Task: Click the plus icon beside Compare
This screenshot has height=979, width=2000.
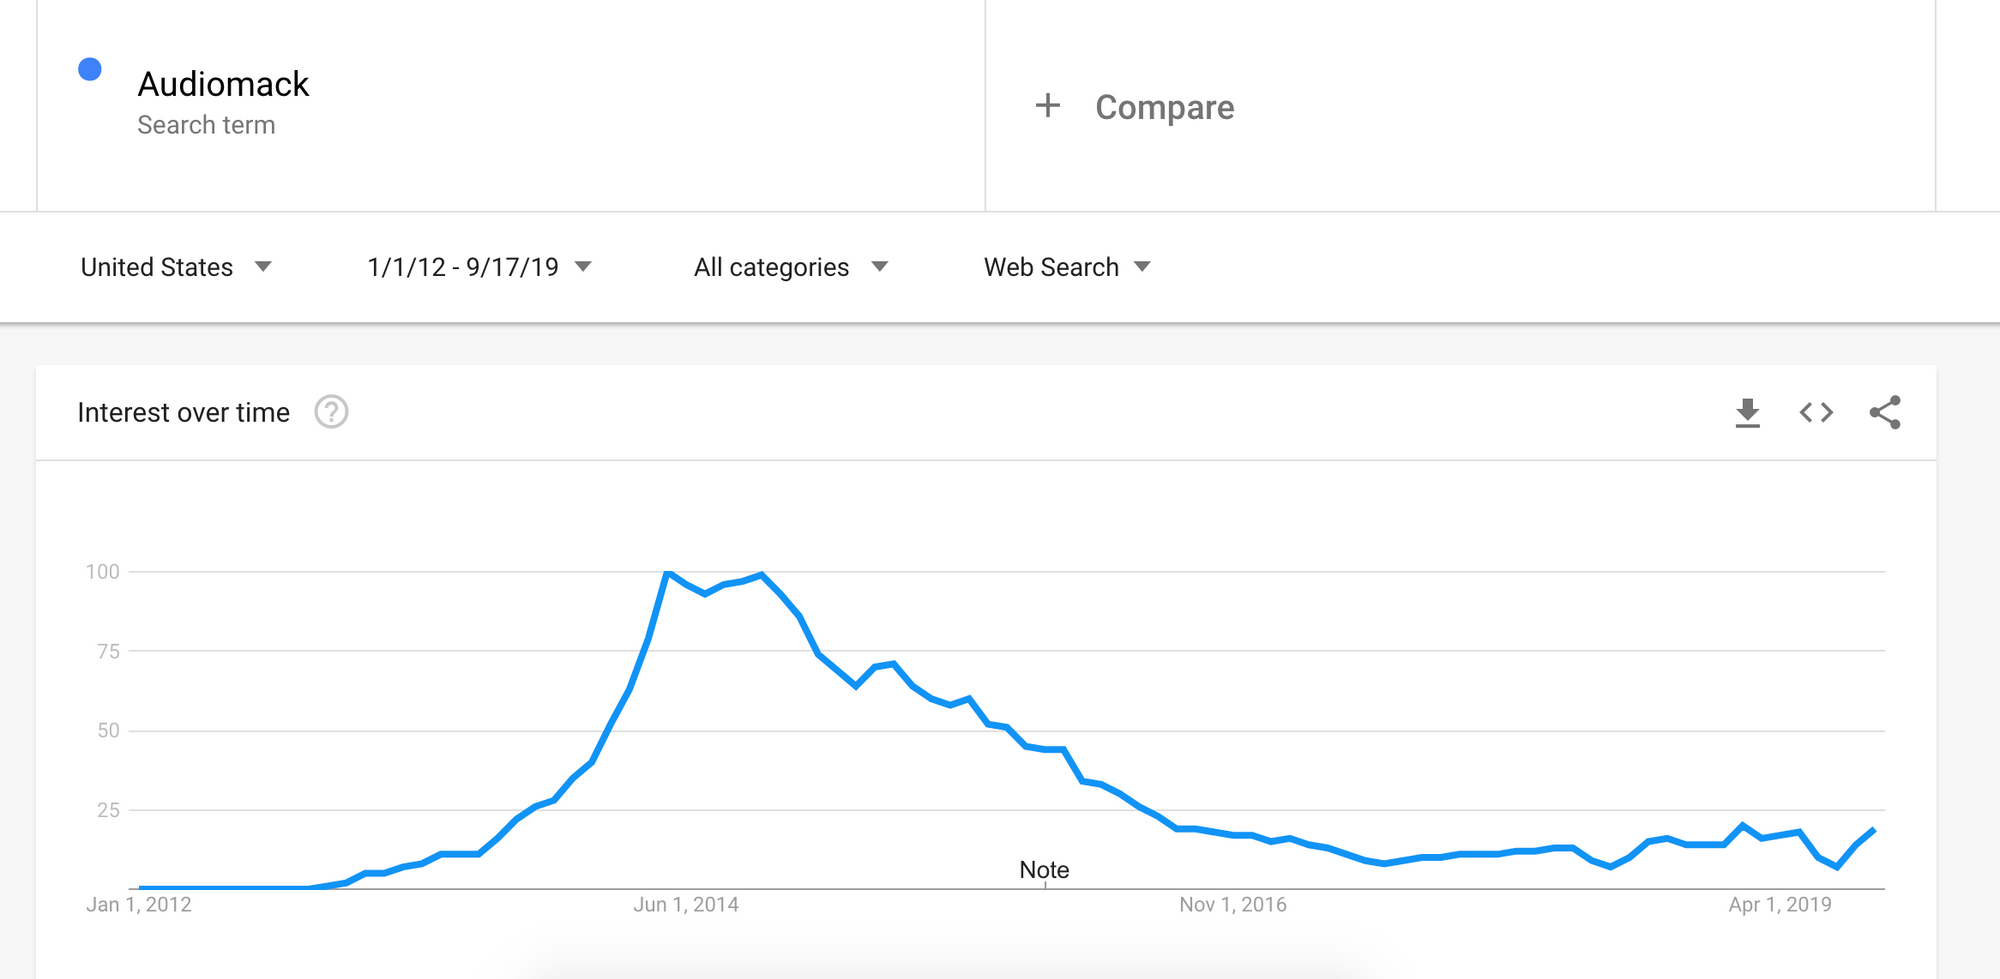Action: click(1047, 106)
